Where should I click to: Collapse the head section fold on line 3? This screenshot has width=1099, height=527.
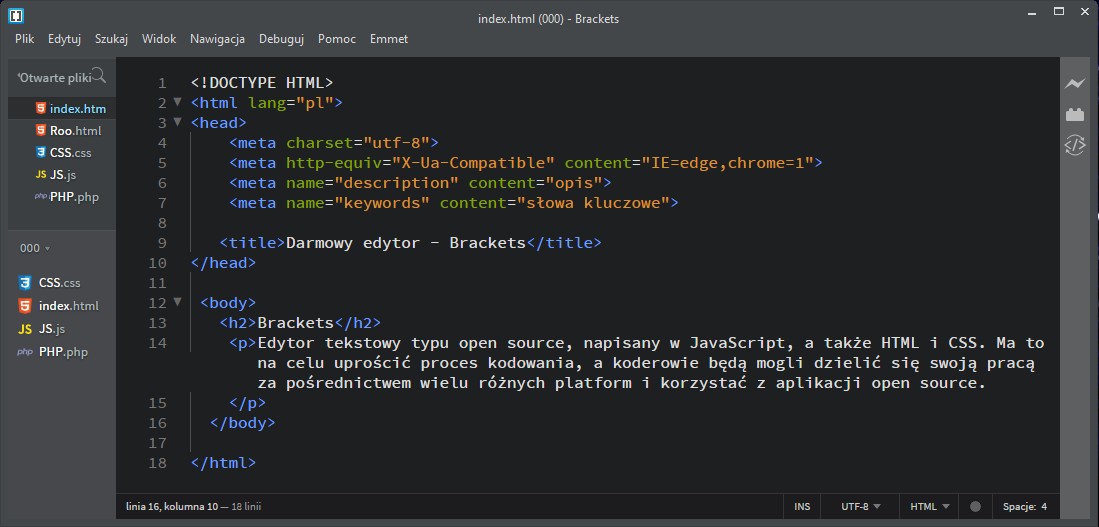[x=177, y=122]
